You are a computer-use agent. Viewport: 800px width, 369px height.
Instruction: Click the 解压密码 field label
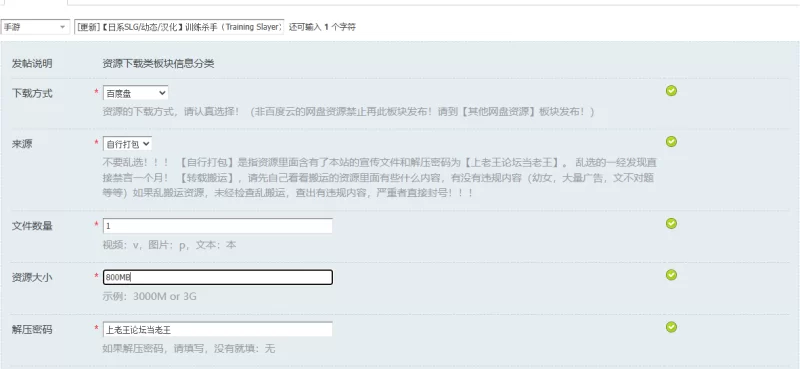tap(32, 330)
